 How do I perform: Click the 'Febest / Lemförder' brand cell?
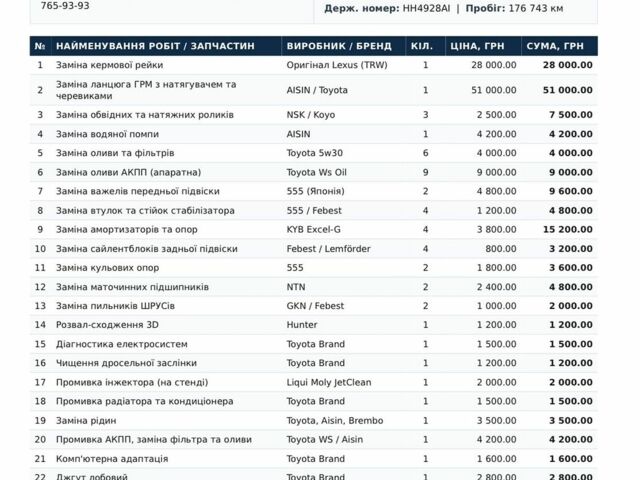(x=328, y=249)
